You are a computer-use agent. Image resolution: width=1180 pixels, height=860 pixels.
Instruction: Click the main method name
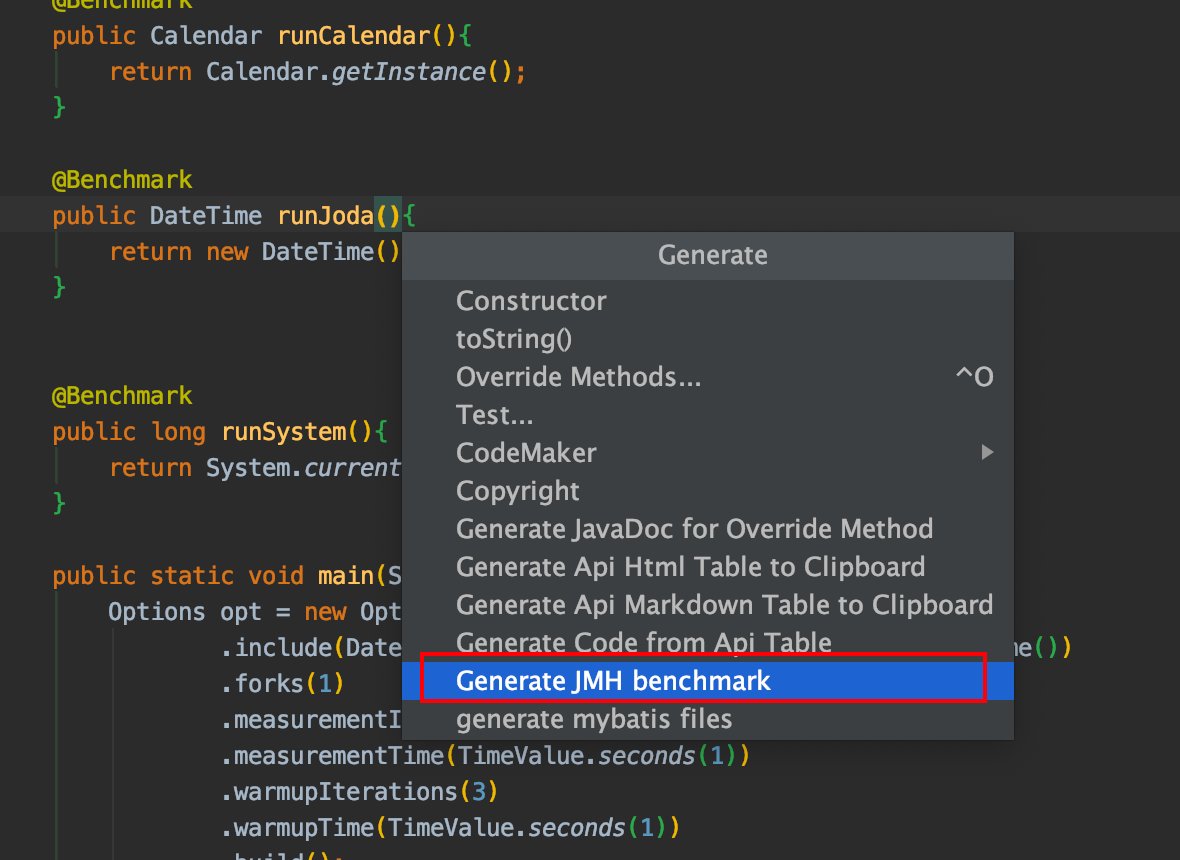pos(345,576)
